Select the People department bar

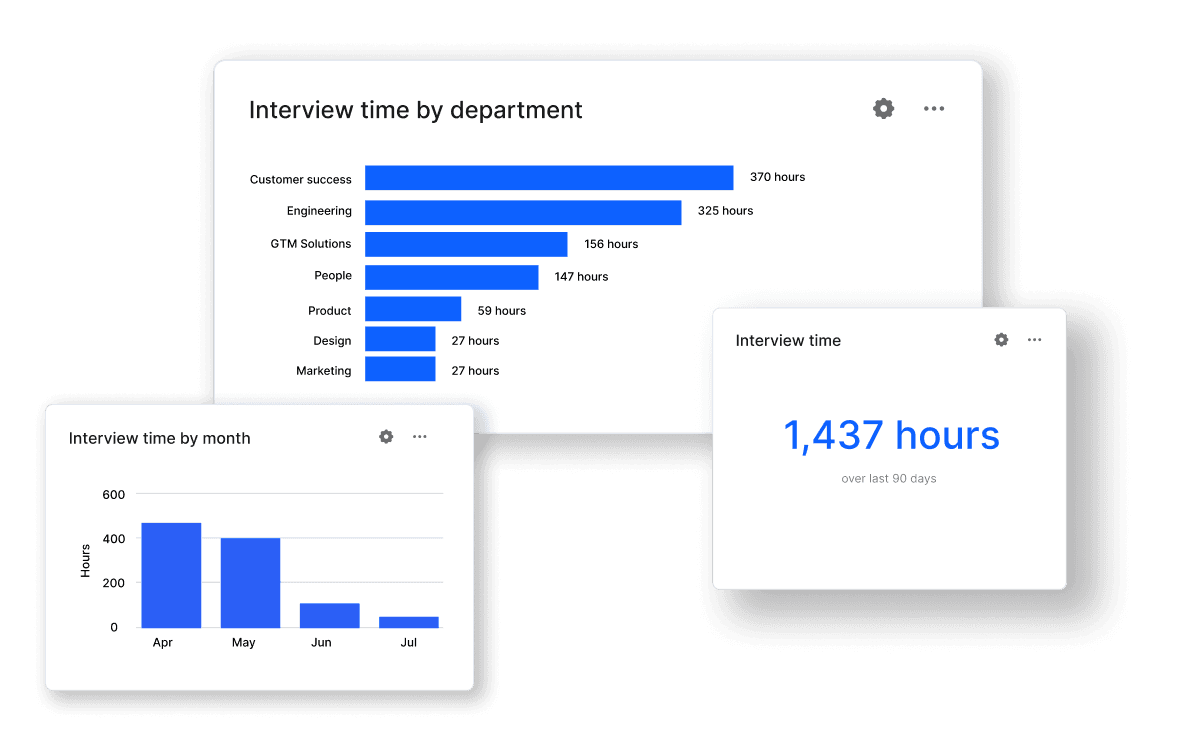(451, 277)
